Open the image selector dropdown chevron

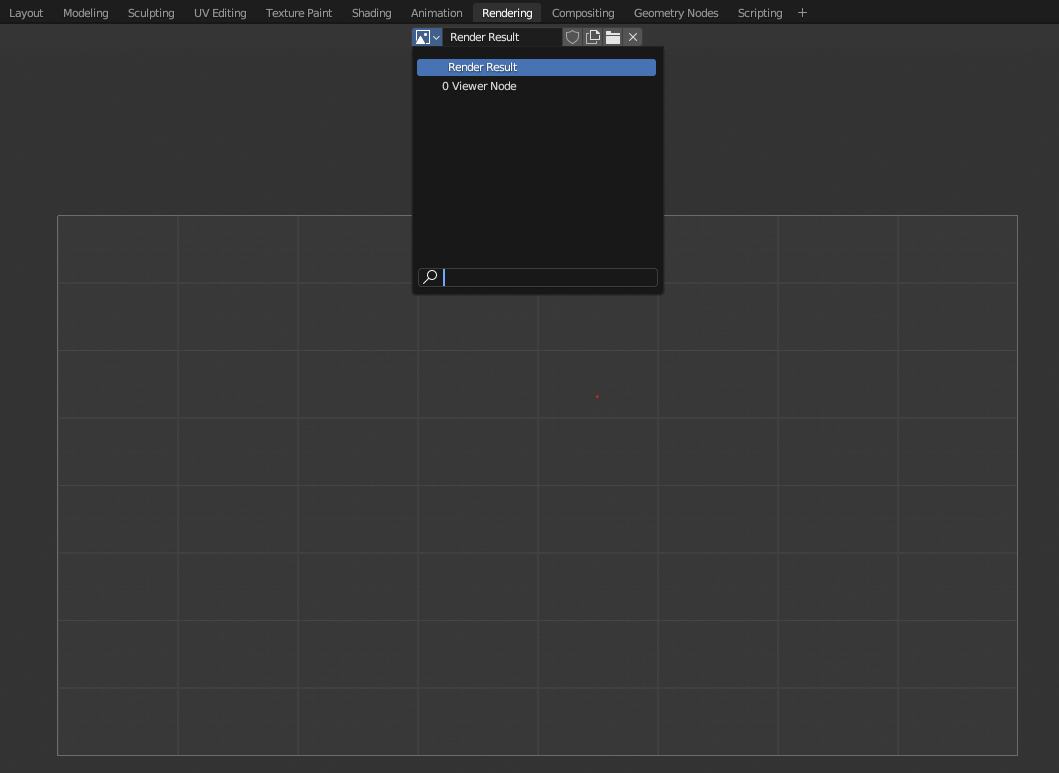pyautogui.click(x=435, y=37)
